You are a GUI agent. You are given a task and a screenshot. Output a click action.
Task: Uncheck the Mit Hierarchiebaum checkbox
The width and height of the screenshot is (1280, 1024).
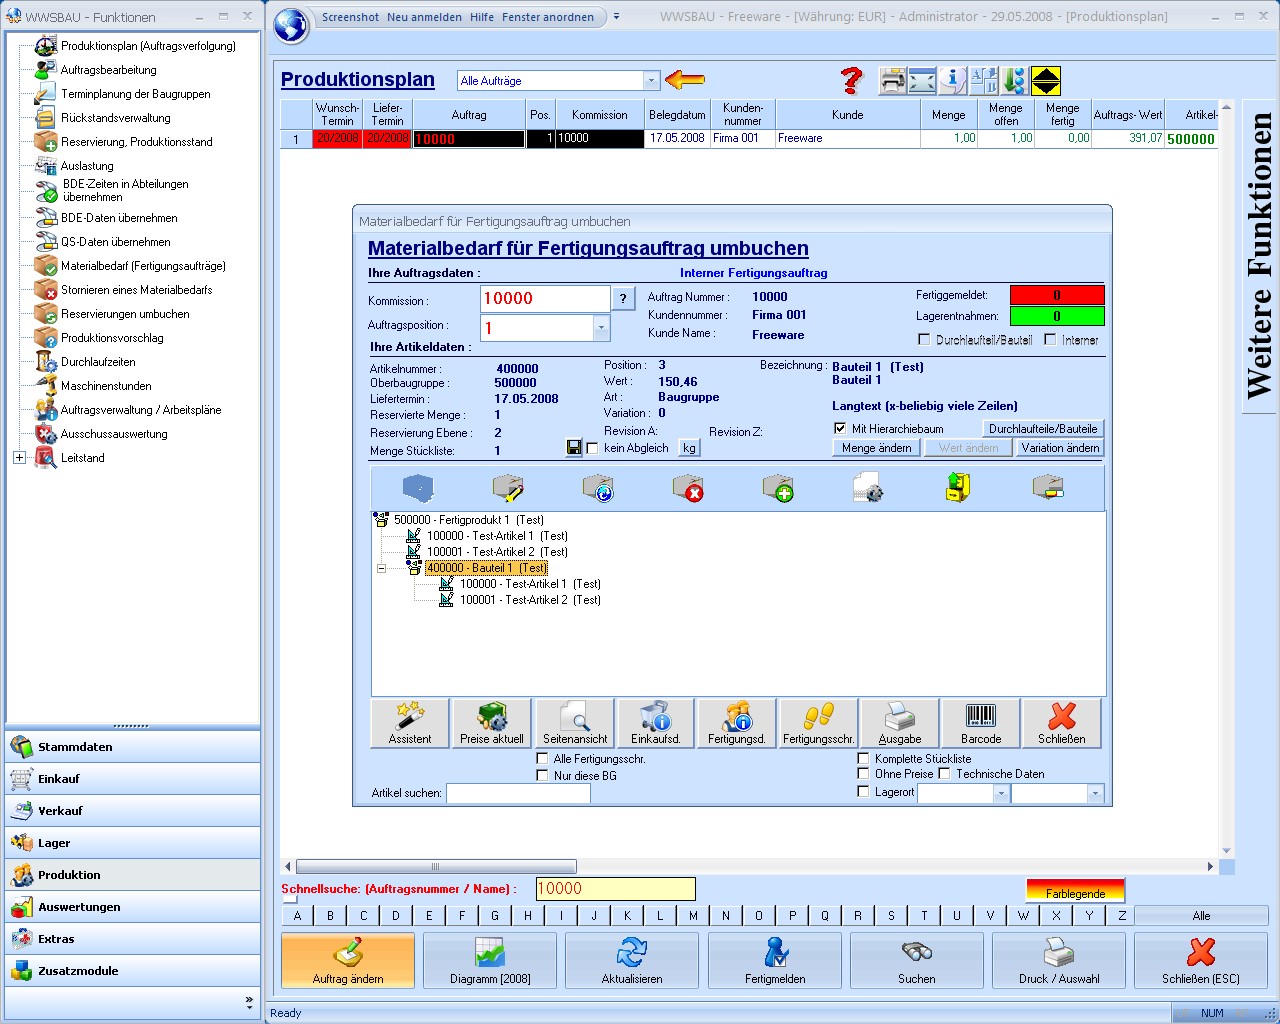pos(840,428)
